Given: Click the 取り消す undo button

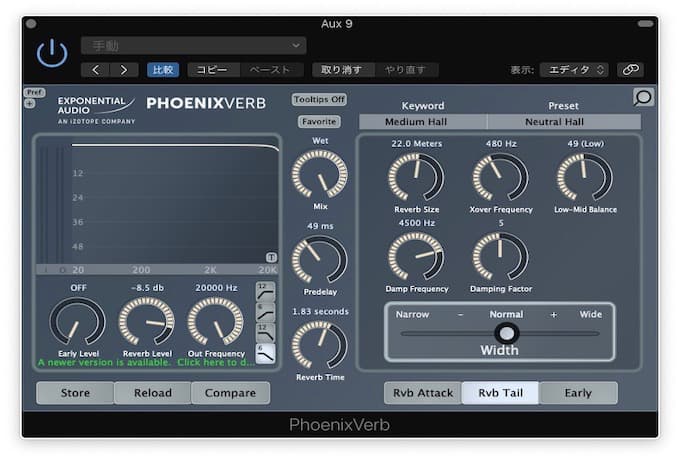Looking at the screenshot, I should (x=343, y=70).
